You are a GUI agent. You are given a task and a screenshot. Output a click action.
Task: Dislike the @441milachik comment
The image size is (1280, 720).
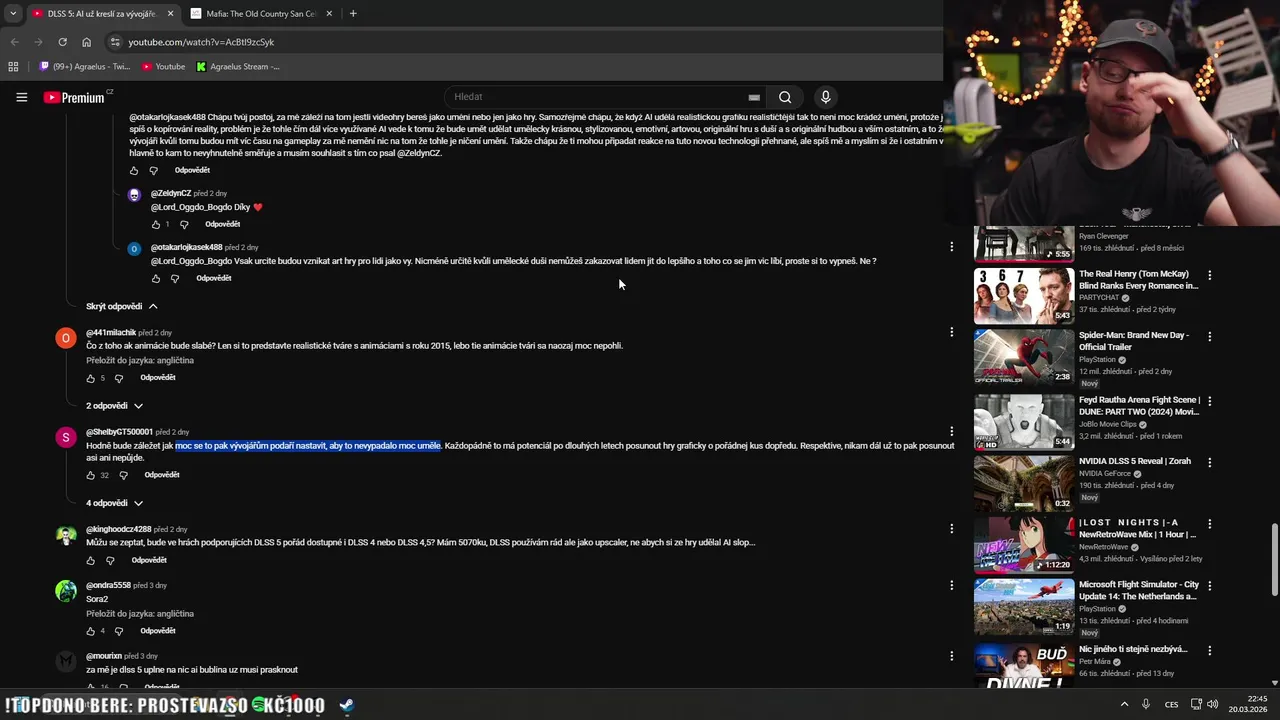(119, 378)
